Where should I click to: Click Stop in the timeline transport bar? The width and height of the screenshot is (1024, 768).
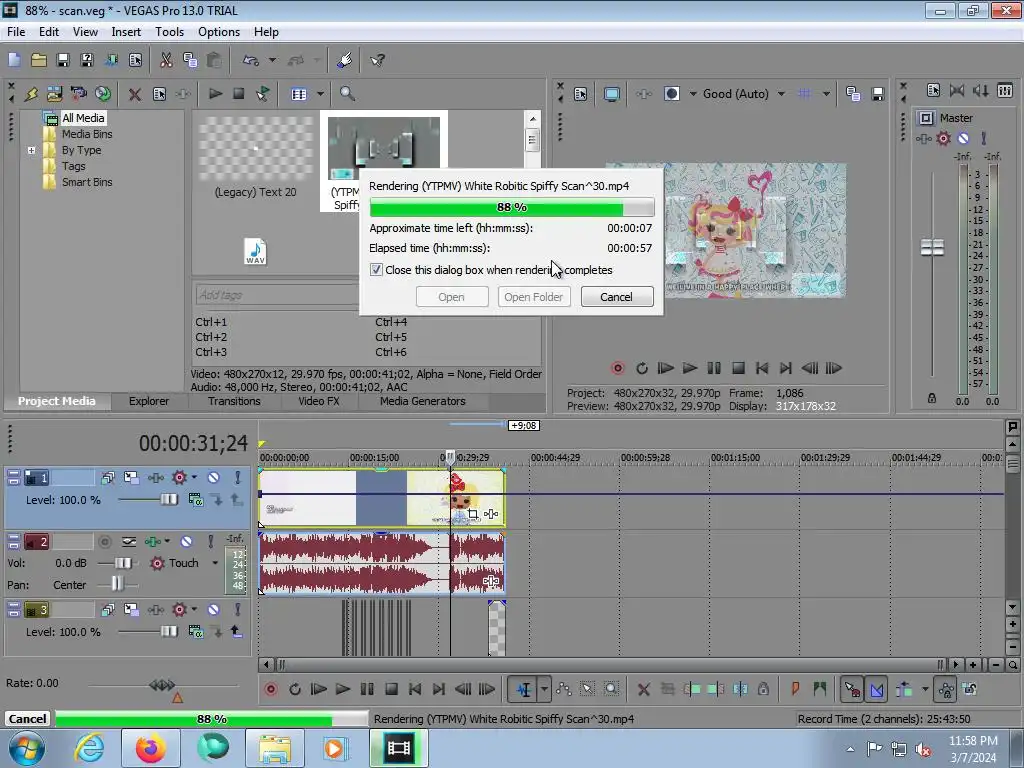391,689
